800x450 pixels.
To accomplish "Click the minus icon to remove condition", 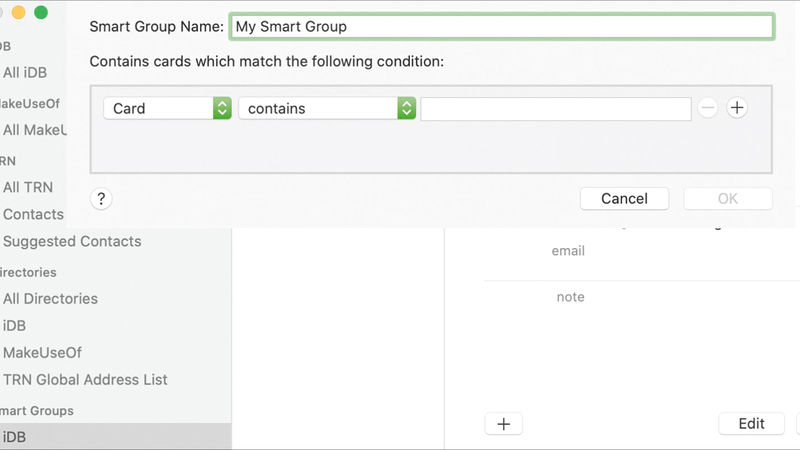I will point(708,108).
